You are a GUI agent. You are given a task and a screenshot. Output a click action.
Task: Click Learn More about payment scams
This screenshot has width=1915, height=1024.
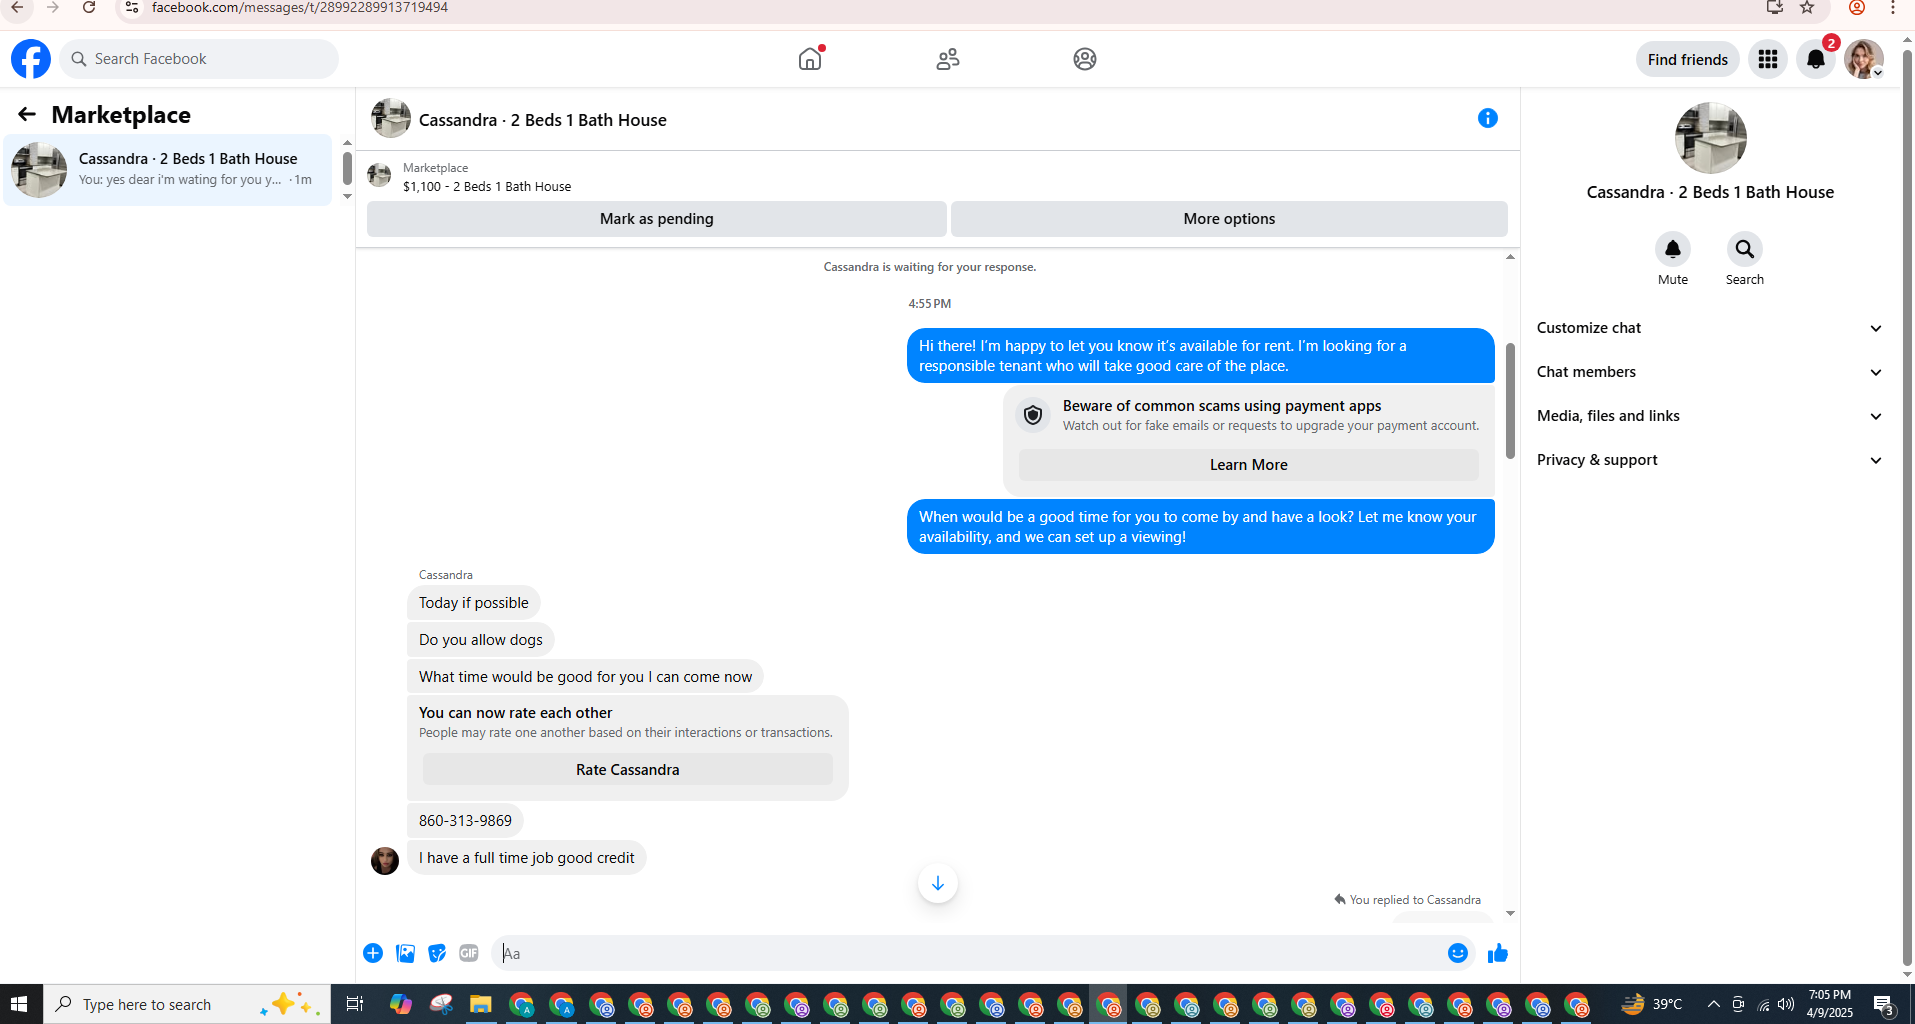1249,465
